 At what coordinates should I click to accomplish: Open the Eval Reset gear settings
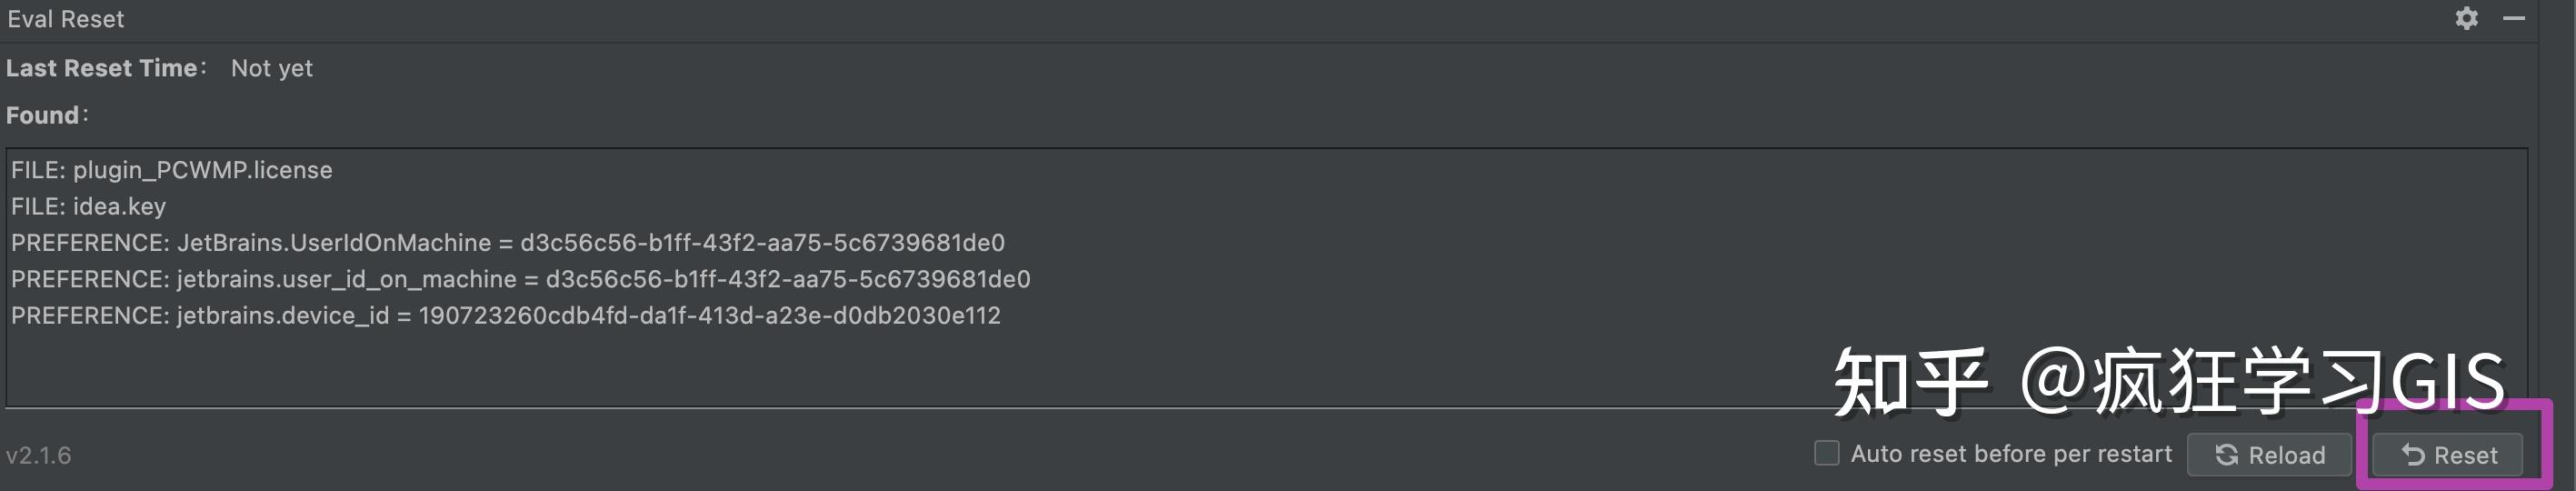pyautogui.click(x=2466, y=19)
